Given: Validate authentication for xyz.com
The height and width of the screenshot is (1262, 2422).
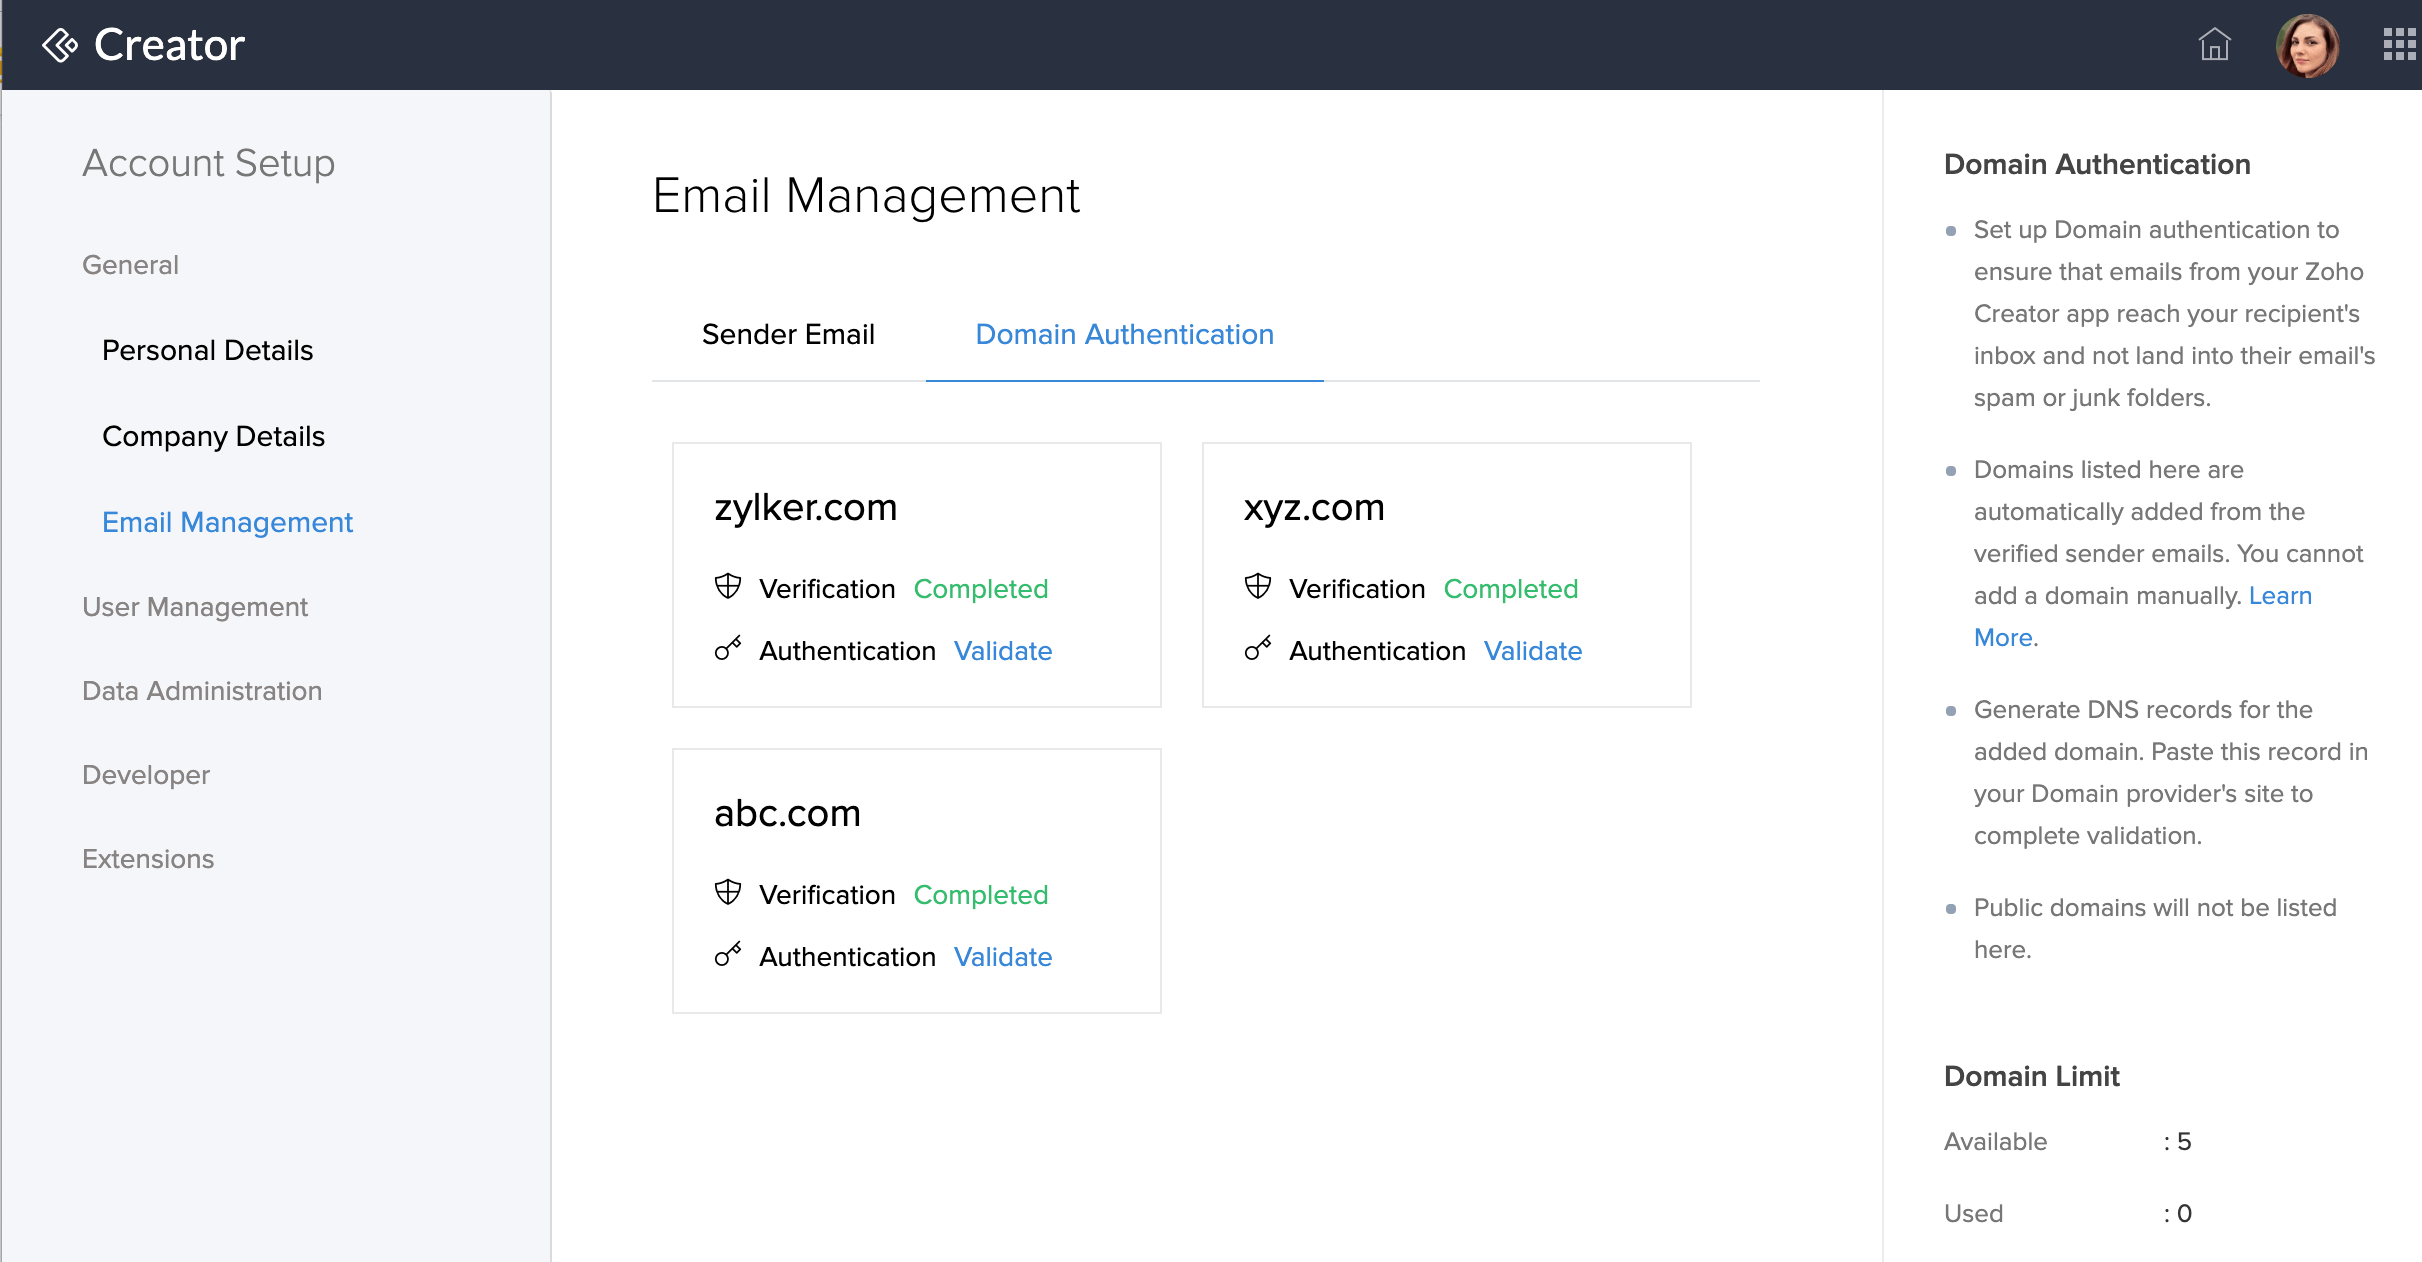Looking at the screenshot, I should coord(1533,651).
